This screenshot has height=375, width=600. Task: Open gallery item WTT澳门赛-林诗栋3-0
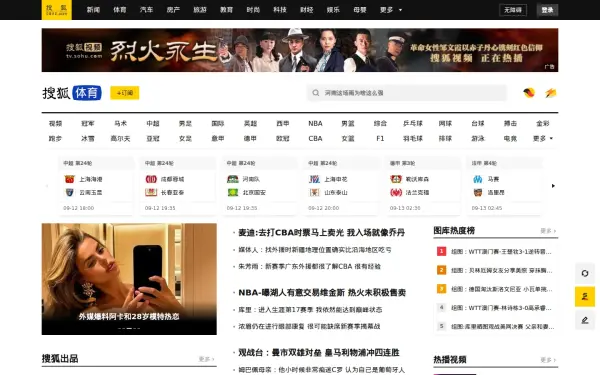pos(501,308)
